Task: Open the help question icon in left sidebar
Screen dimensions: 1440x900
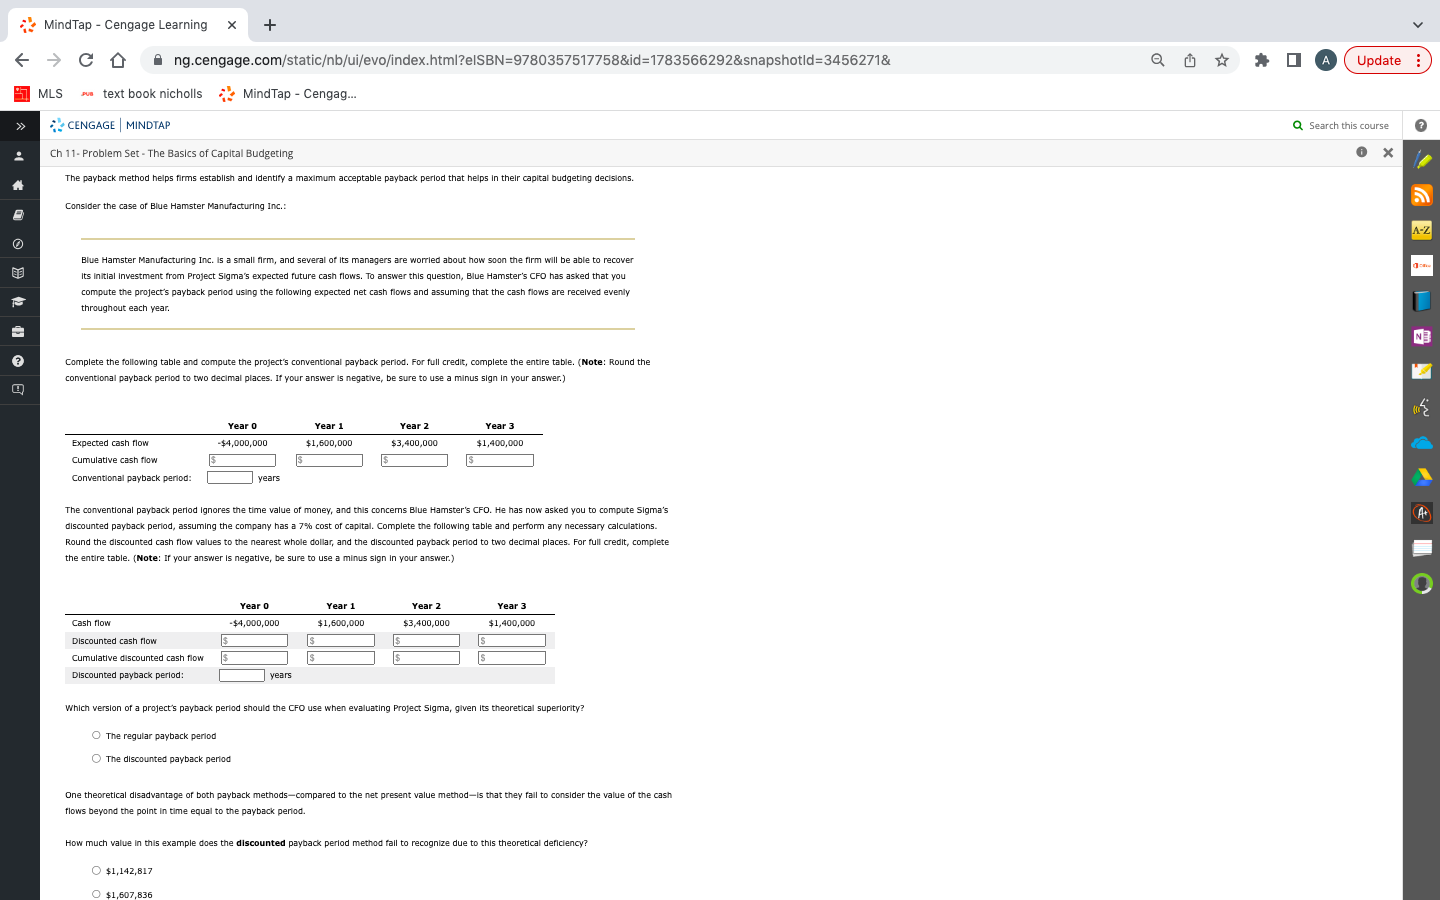Action: pyautogui.click(x=18, y=360)
